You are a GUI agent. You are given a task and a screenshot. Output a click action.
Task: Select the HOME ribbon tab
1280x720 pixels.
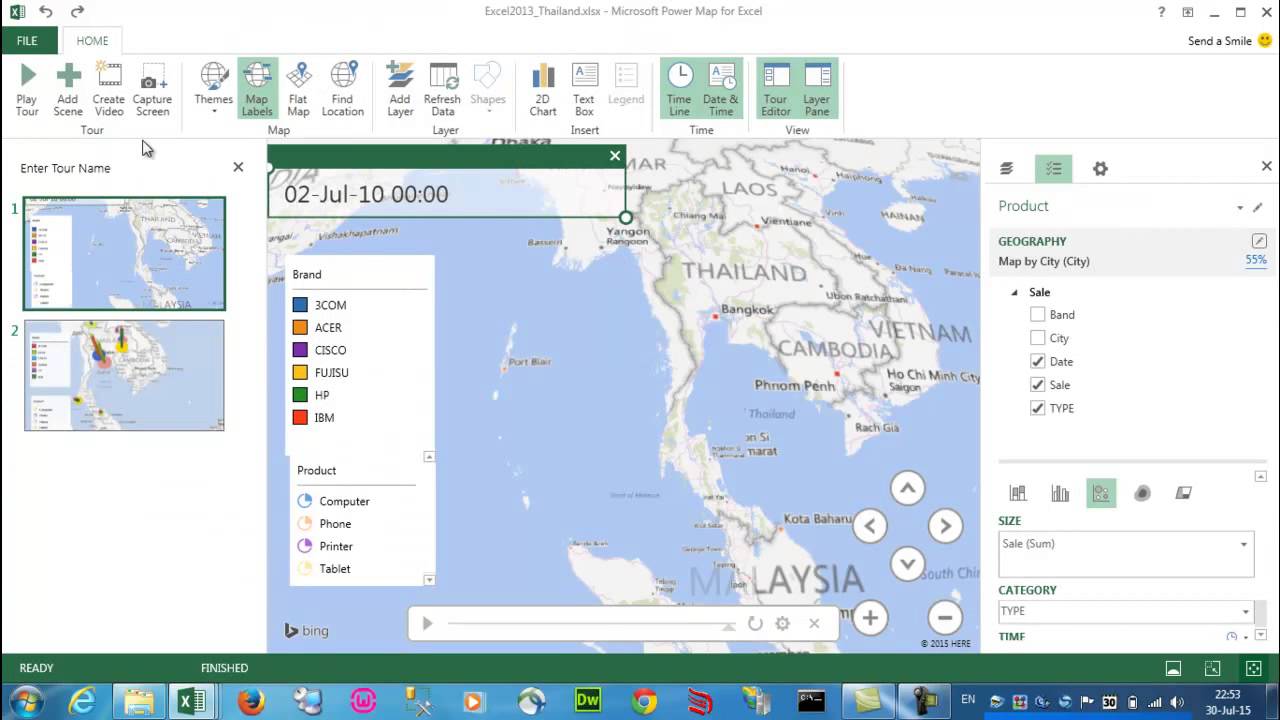click(92, 41)
